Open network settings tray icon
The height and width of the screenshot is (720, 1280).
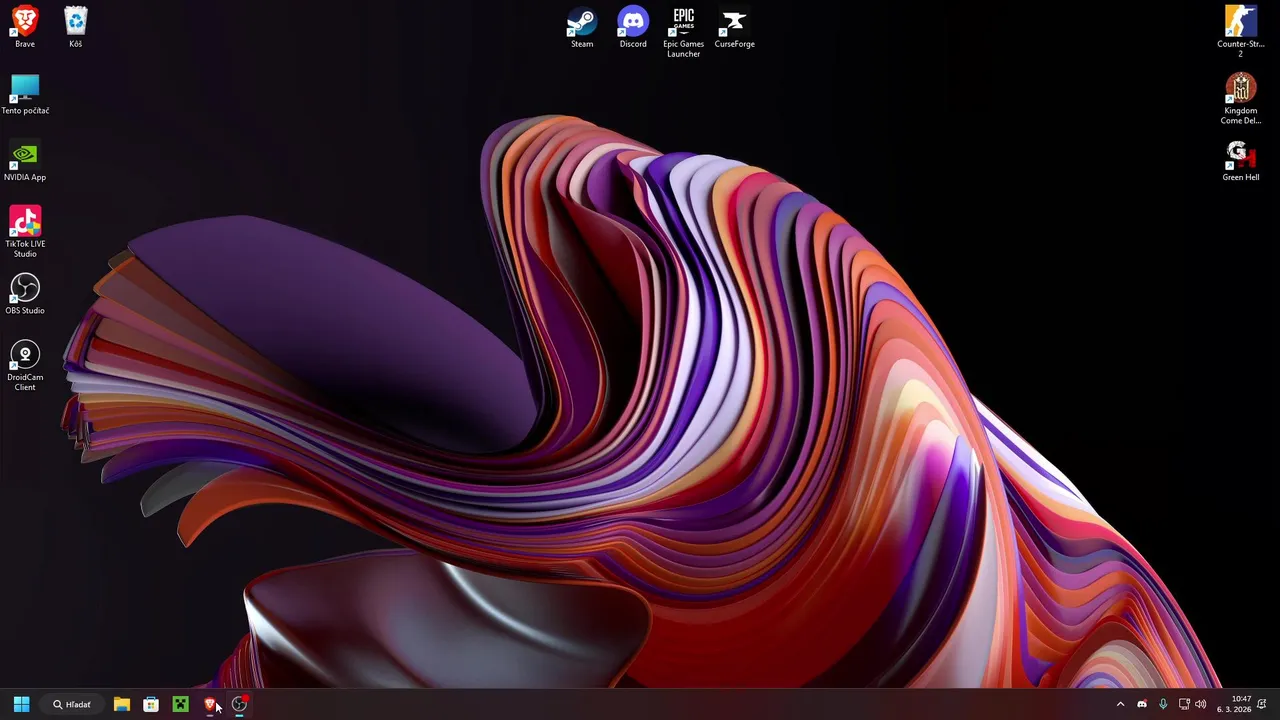[x=1184, y=705]
